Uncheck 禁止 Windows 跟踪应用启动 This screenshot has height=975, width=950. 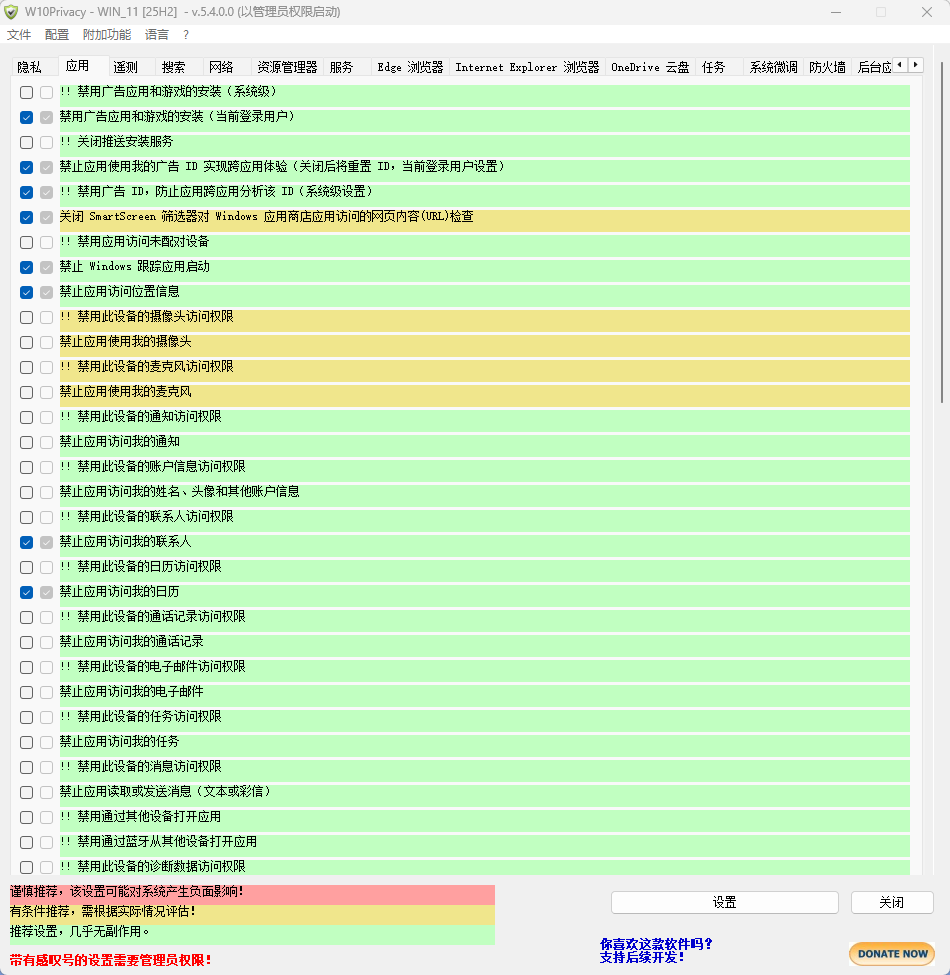coord(26,267)
